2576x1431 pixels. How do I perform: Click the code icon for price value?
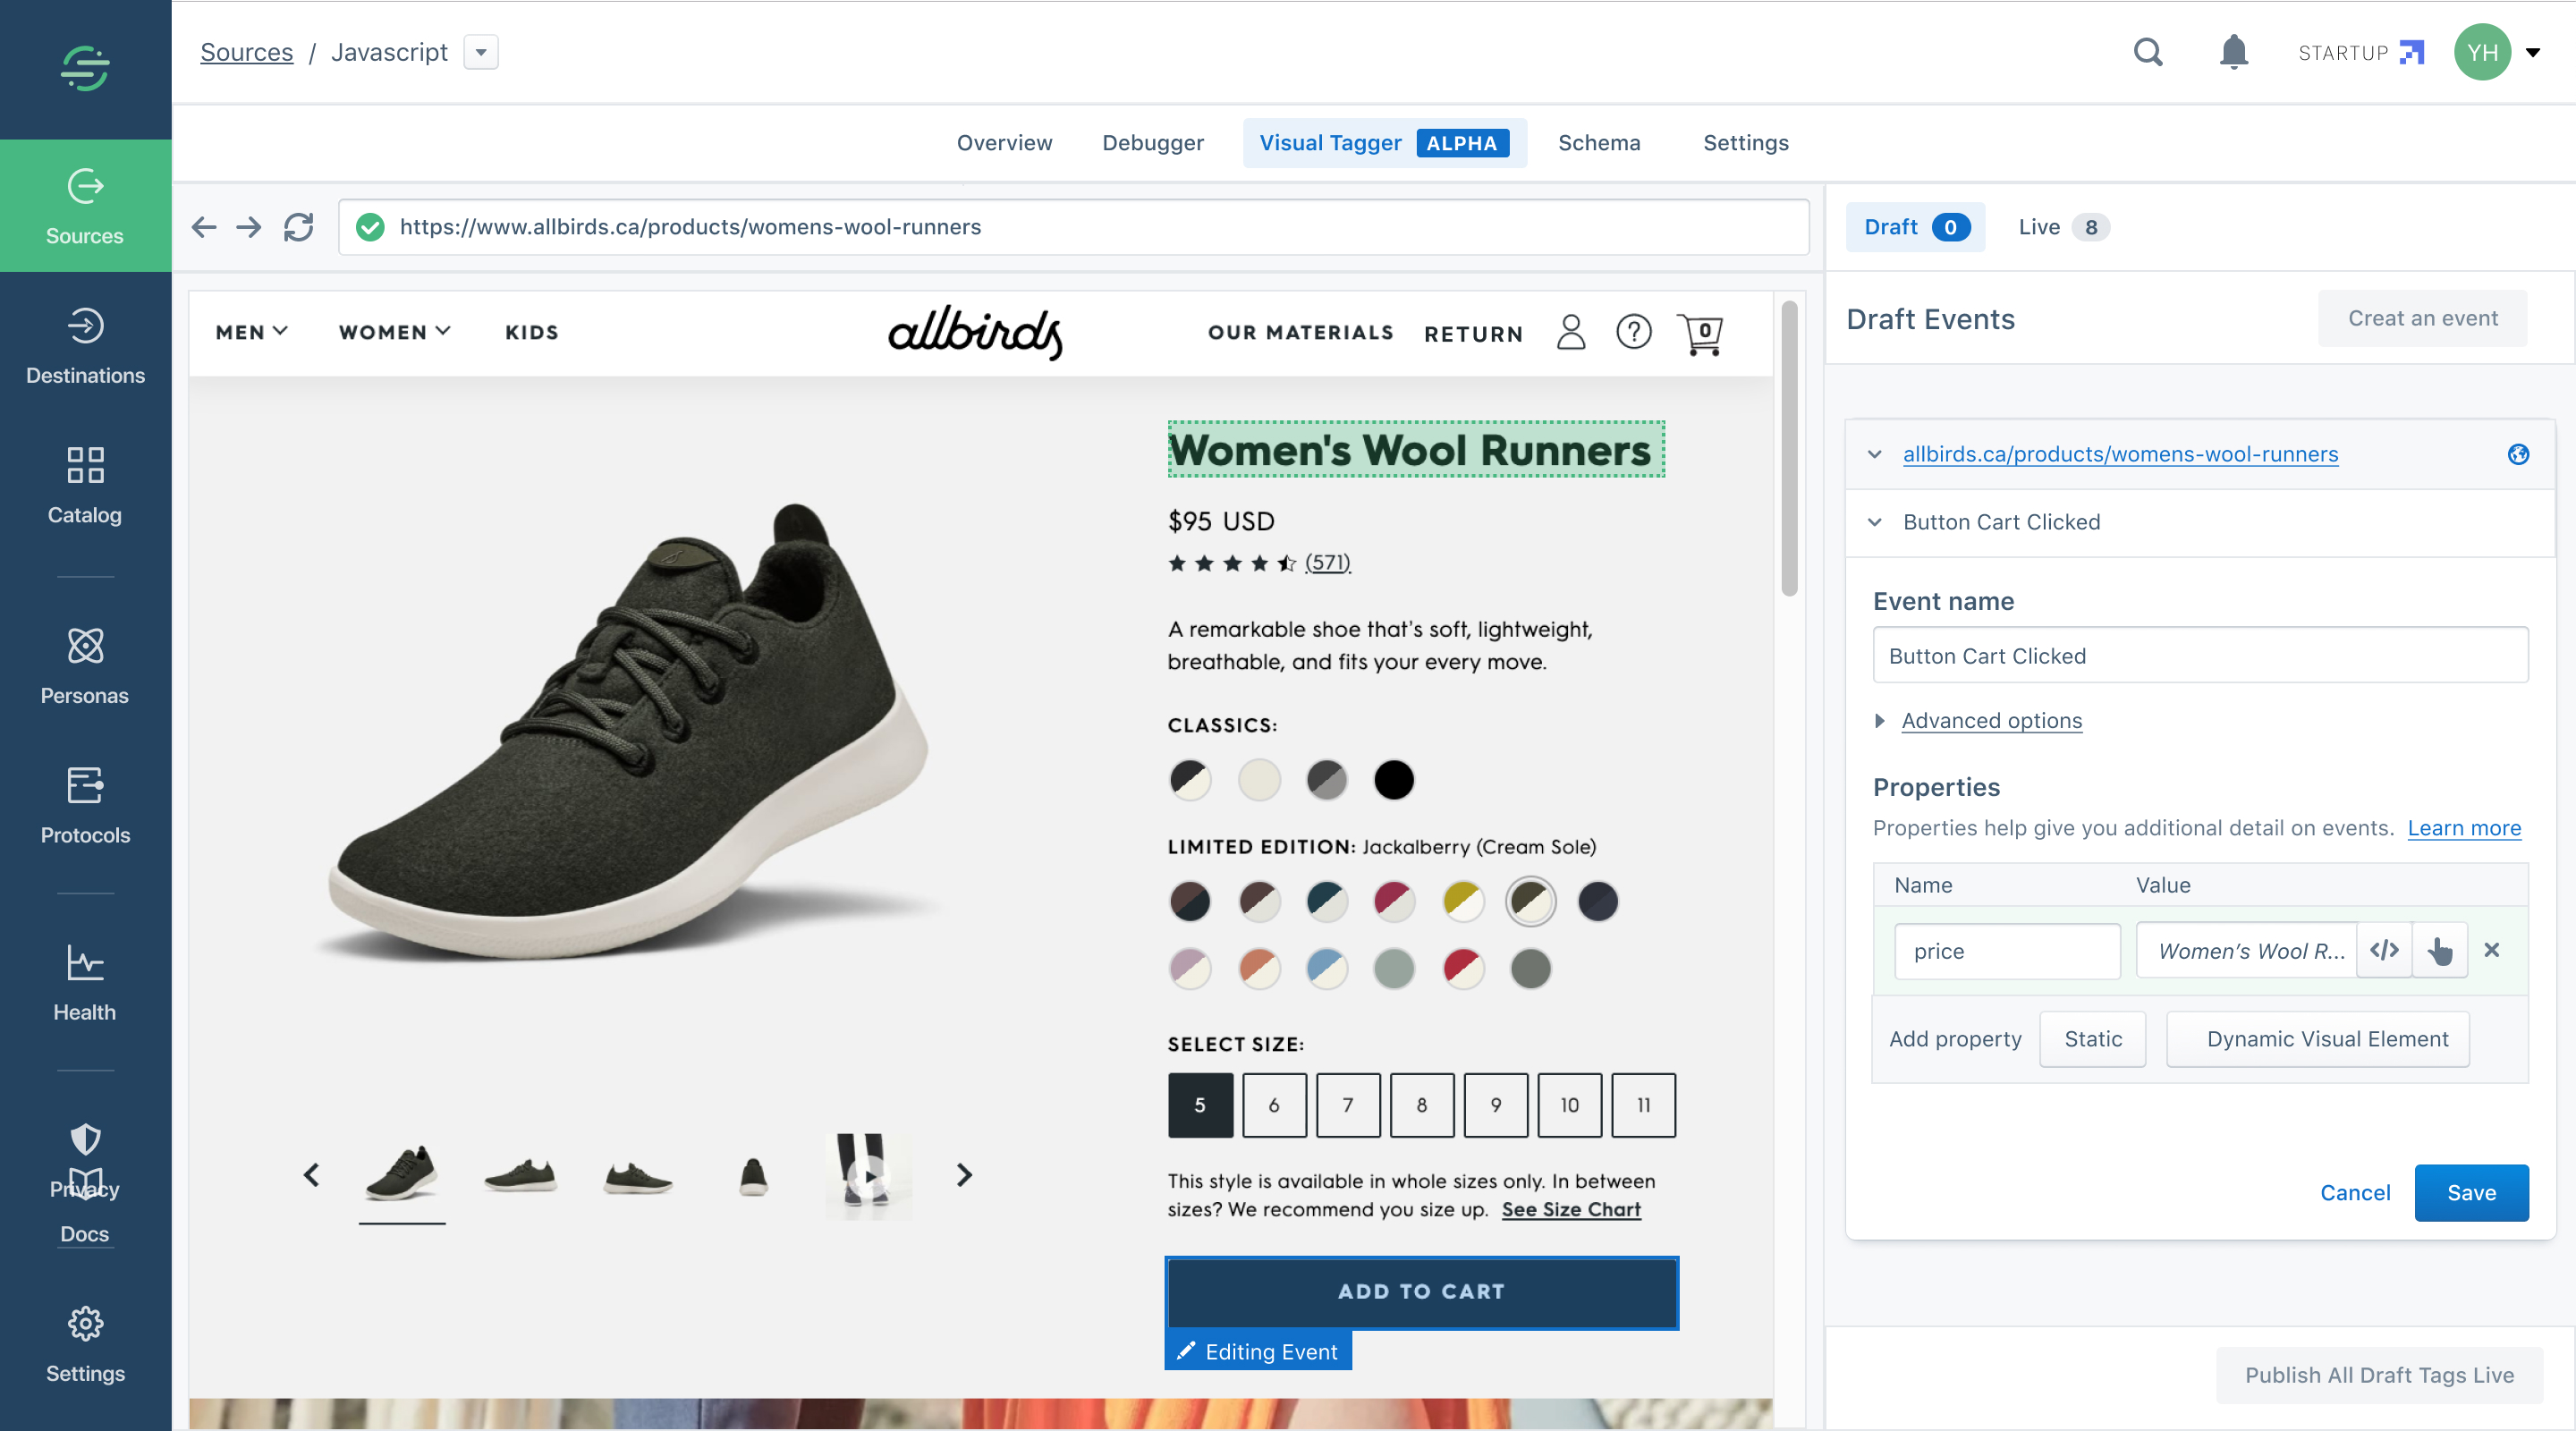pyautogui.click(x=2384, y=950)
